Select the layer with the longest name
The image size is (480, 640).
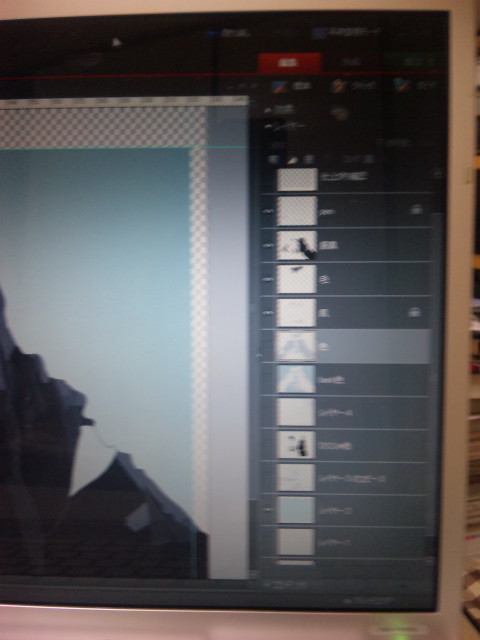coord(345,478)
